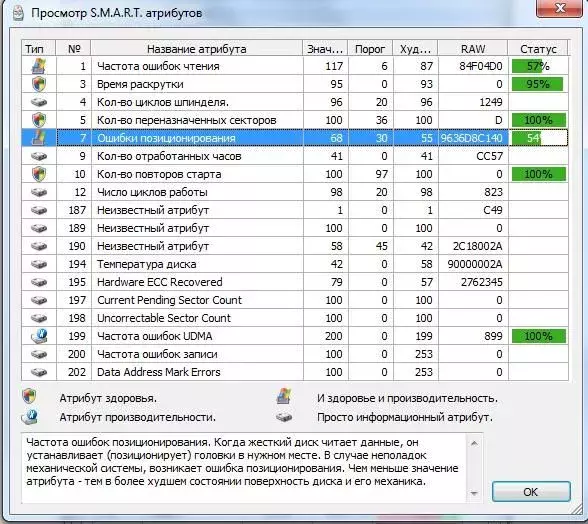The width and height of the screenshot is (588, 524).
Task: Sort by the Название атрибута column header
Action: [x=196, y=49]
